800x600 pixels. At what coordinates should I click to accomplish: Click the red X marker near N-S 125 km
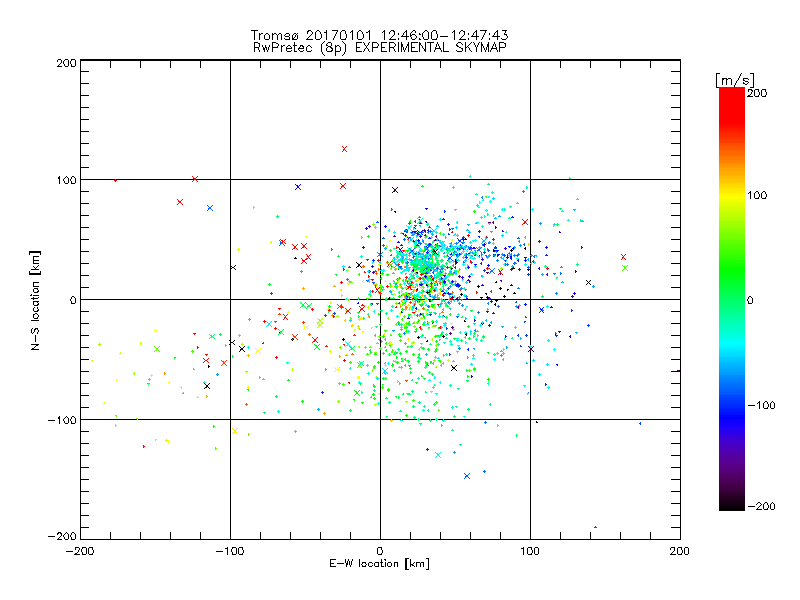(x=344, y=149)
